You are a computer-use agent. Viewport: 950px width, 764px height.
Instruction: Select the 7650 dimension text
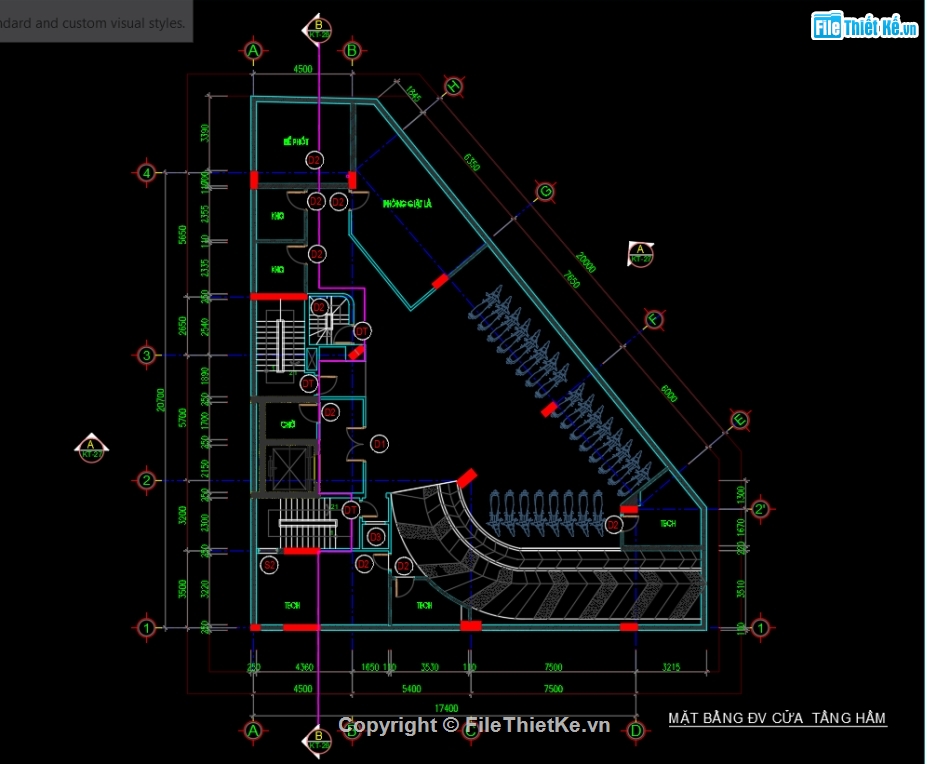click(x=572, y=280)
